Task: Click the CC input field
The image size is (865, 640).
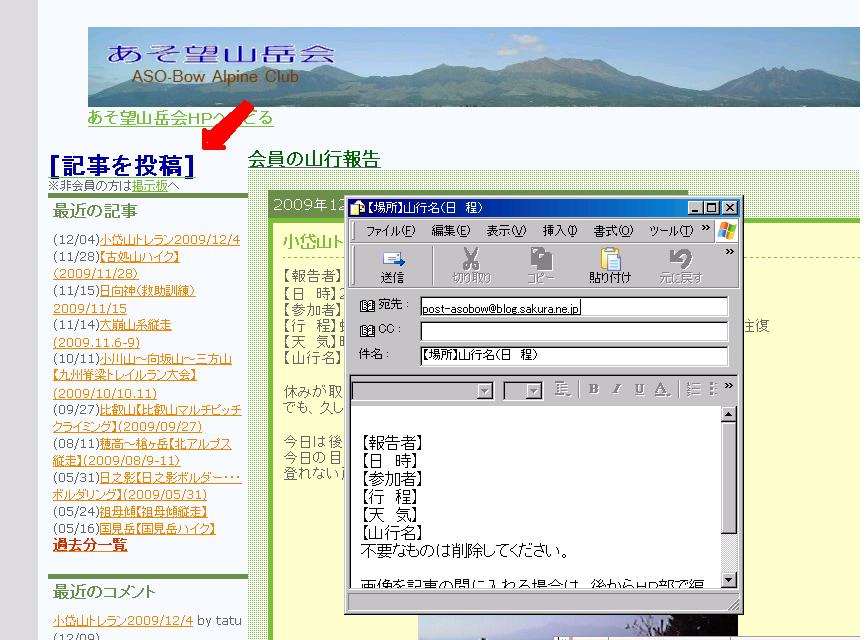Action: 574,332
